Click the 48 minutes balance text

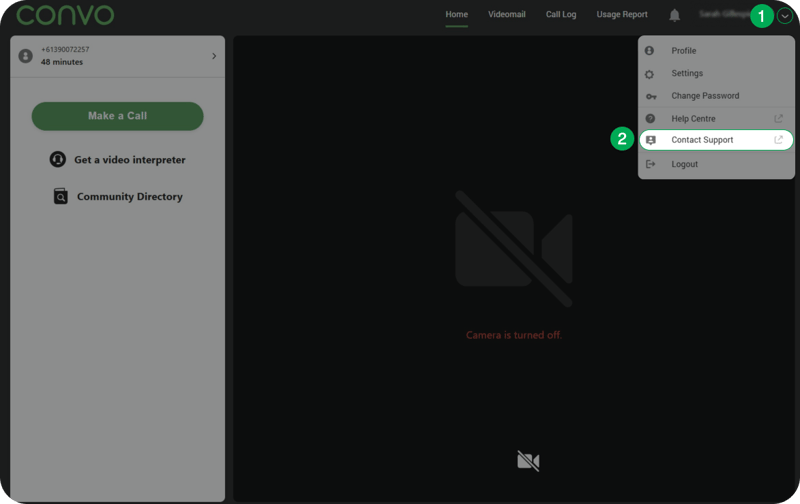(62, 62)
